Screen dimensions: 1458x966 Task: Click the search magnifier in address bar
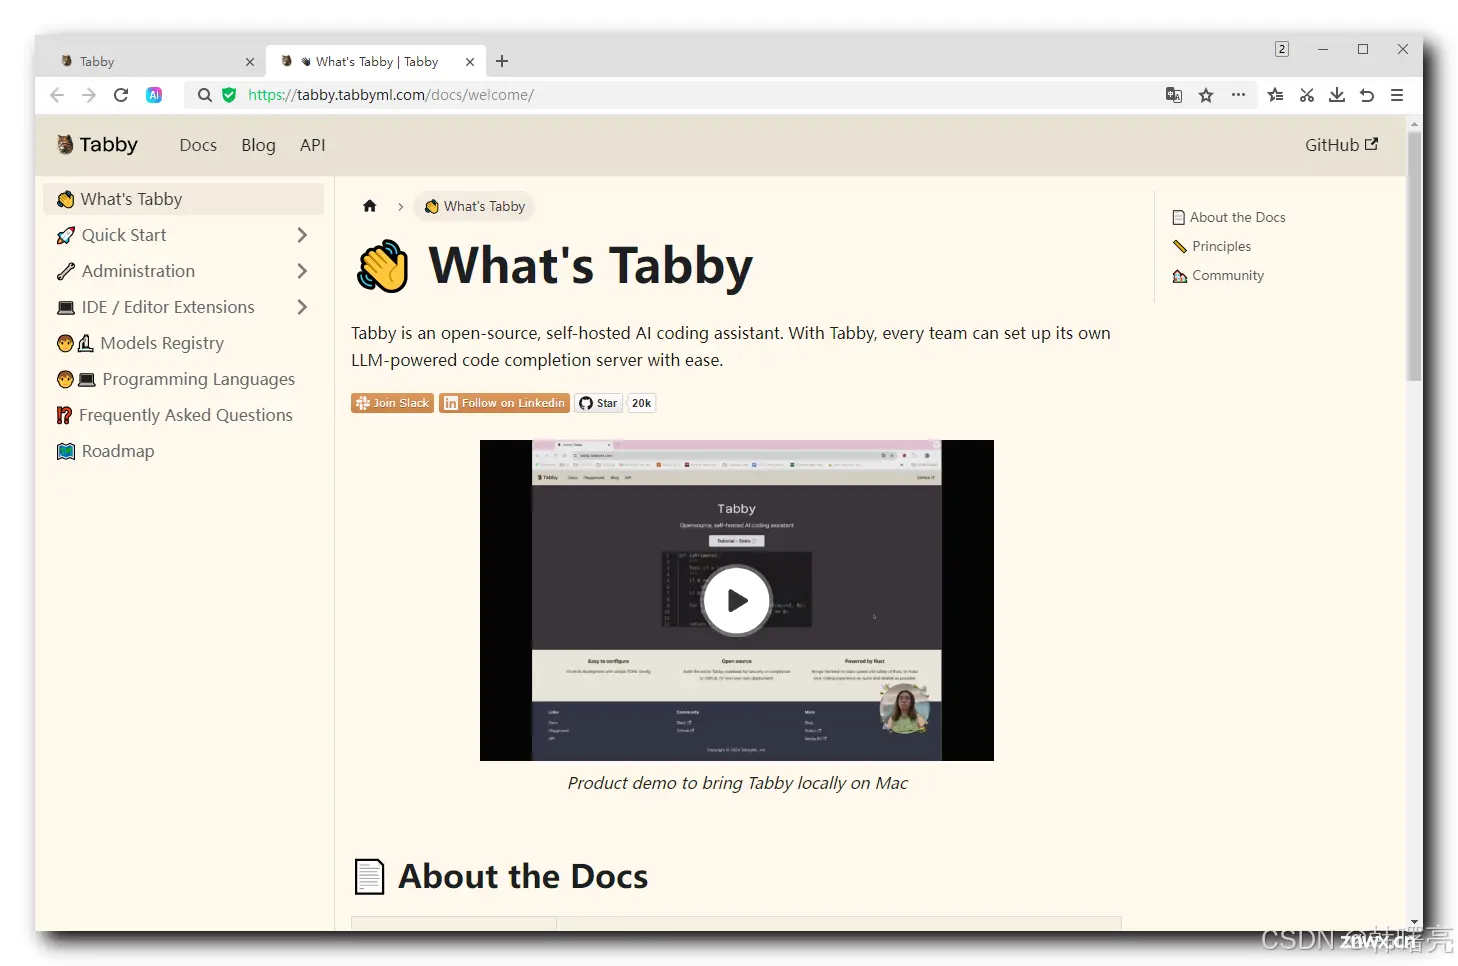point(205,95)
